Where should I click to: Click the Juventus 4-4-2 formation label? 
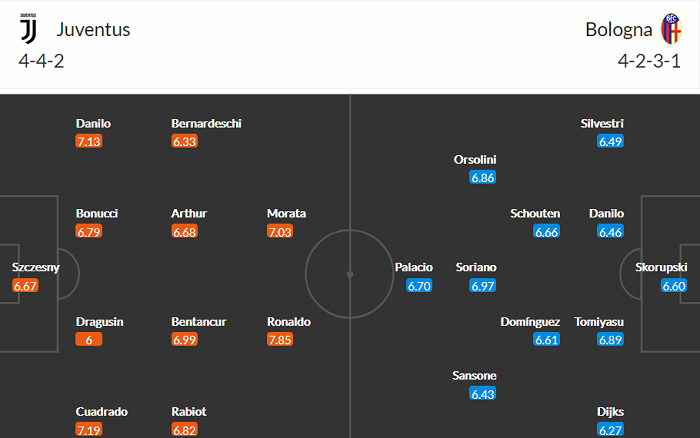(42, 61)
